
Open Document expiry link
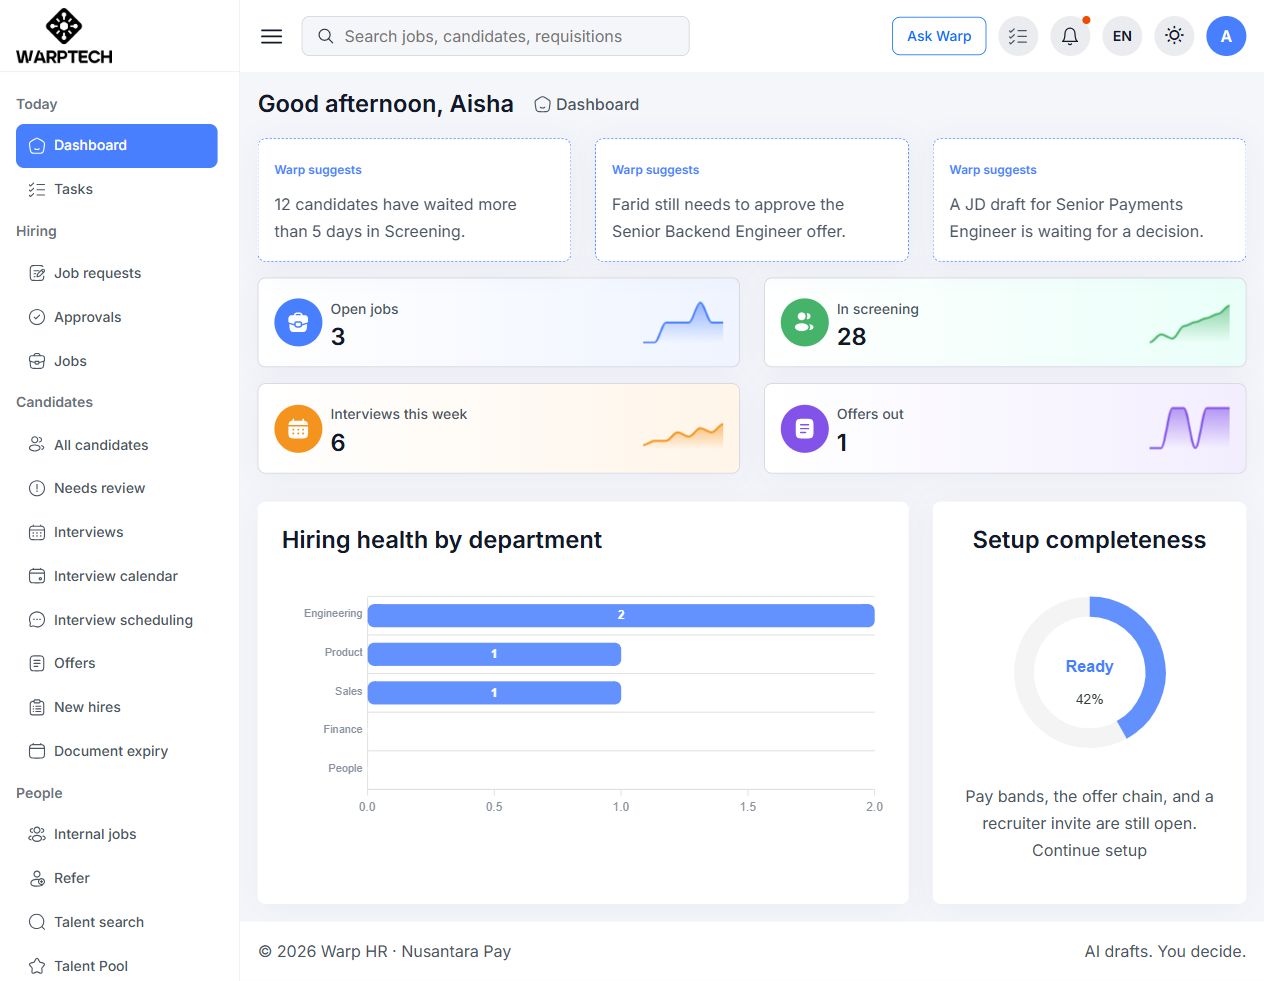tap(116, 751)
